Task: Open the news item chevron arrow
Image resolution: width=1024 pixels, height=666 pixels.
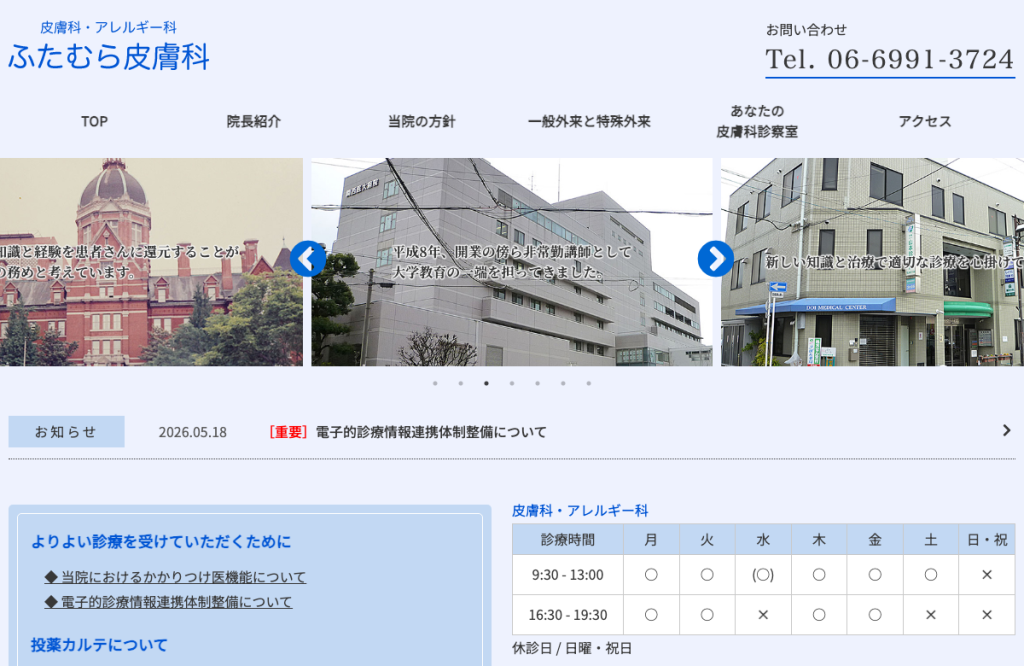Action: (x=1006, y=430)
